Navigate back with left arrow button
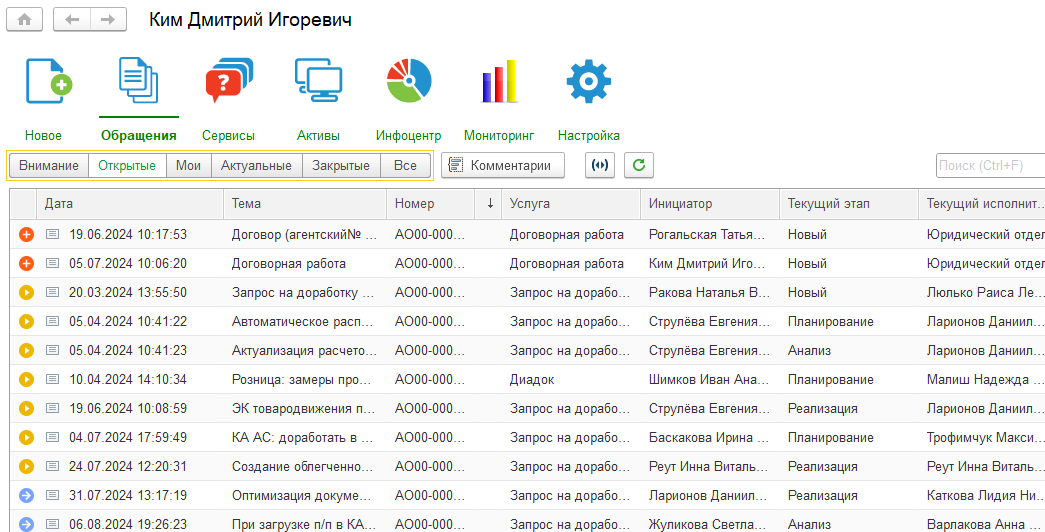The height and width of the screenshot is (532, 1045). [x=71, y=20]
